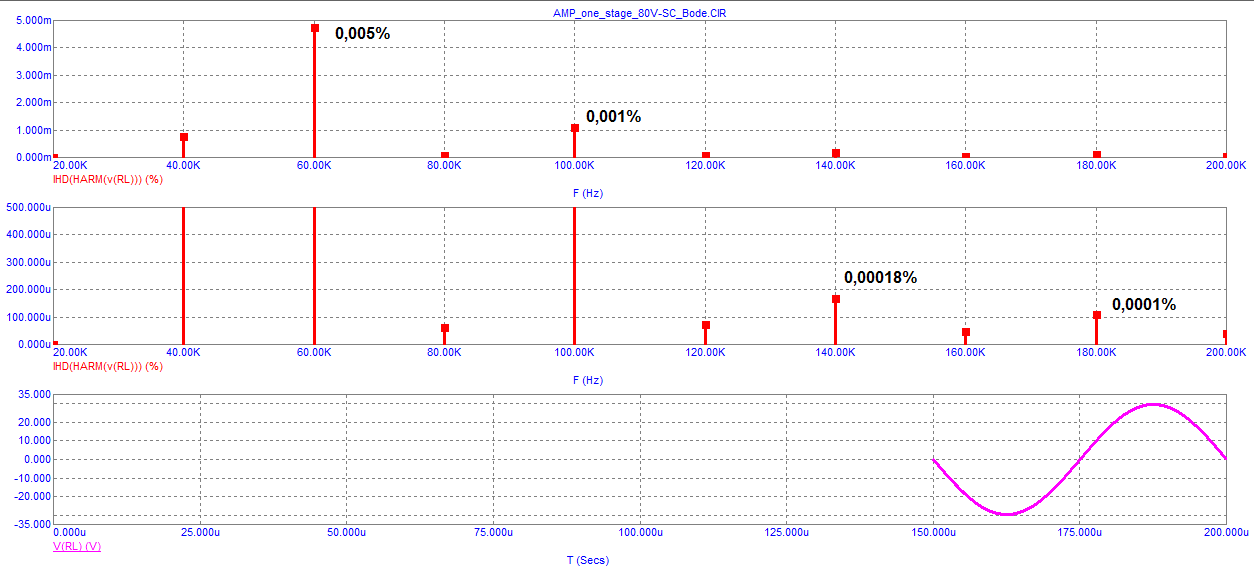The image size is (1254, 573).
Task: Click the 20.00K tick in middle plot
Action: click(x=69, y=352)
